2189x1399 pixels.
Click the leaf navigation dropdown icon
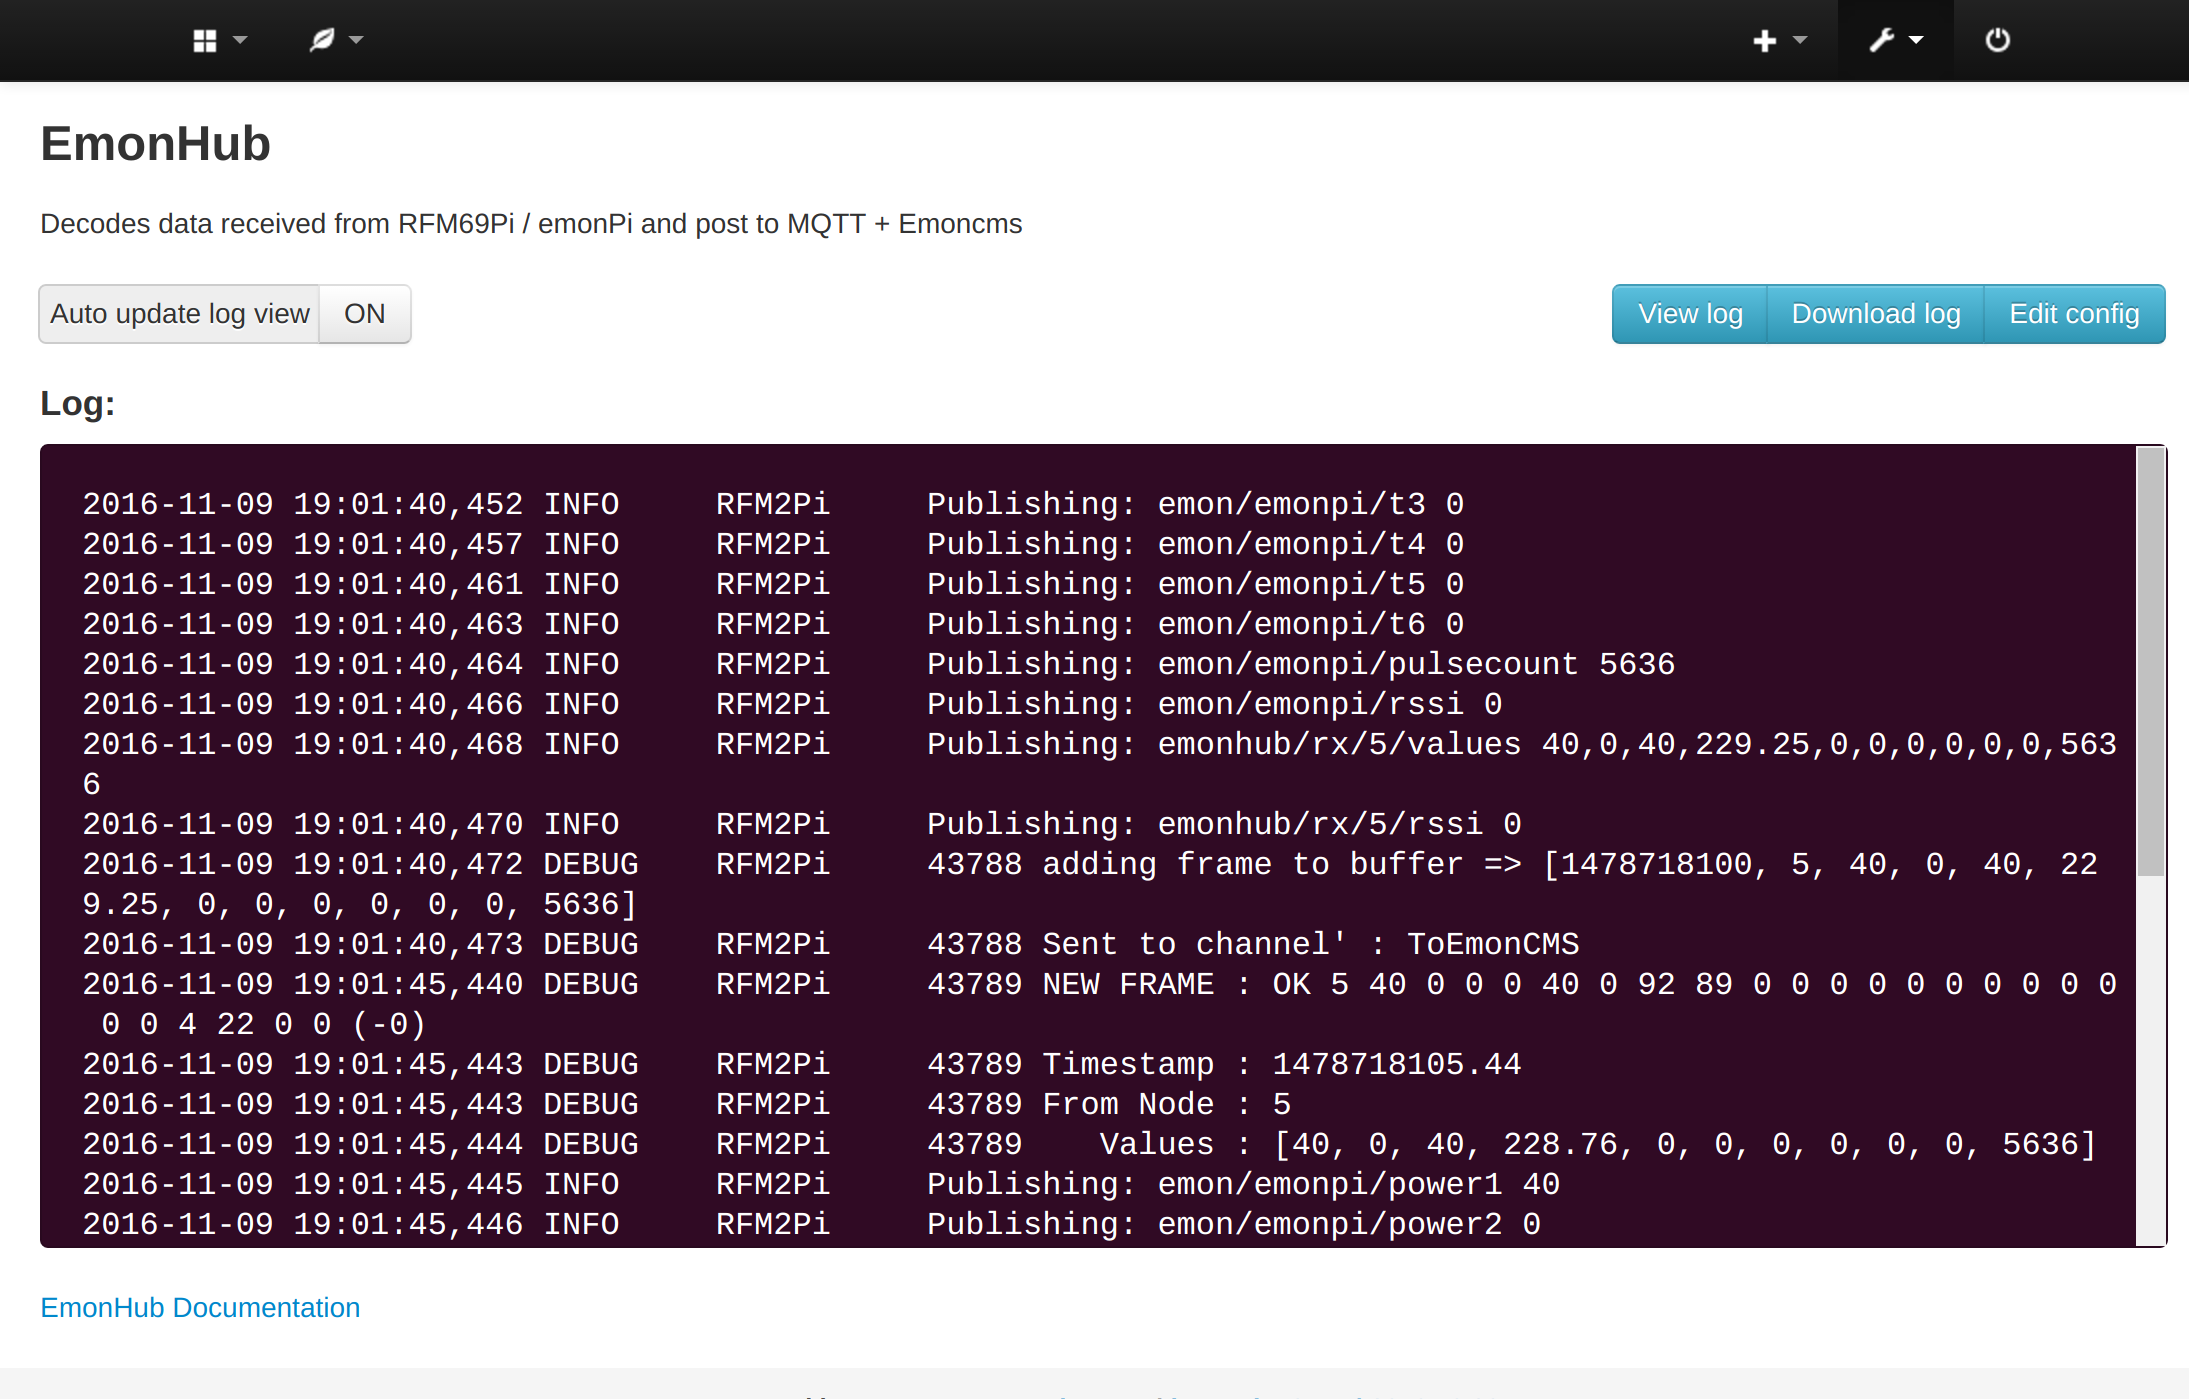click(327, 40)
